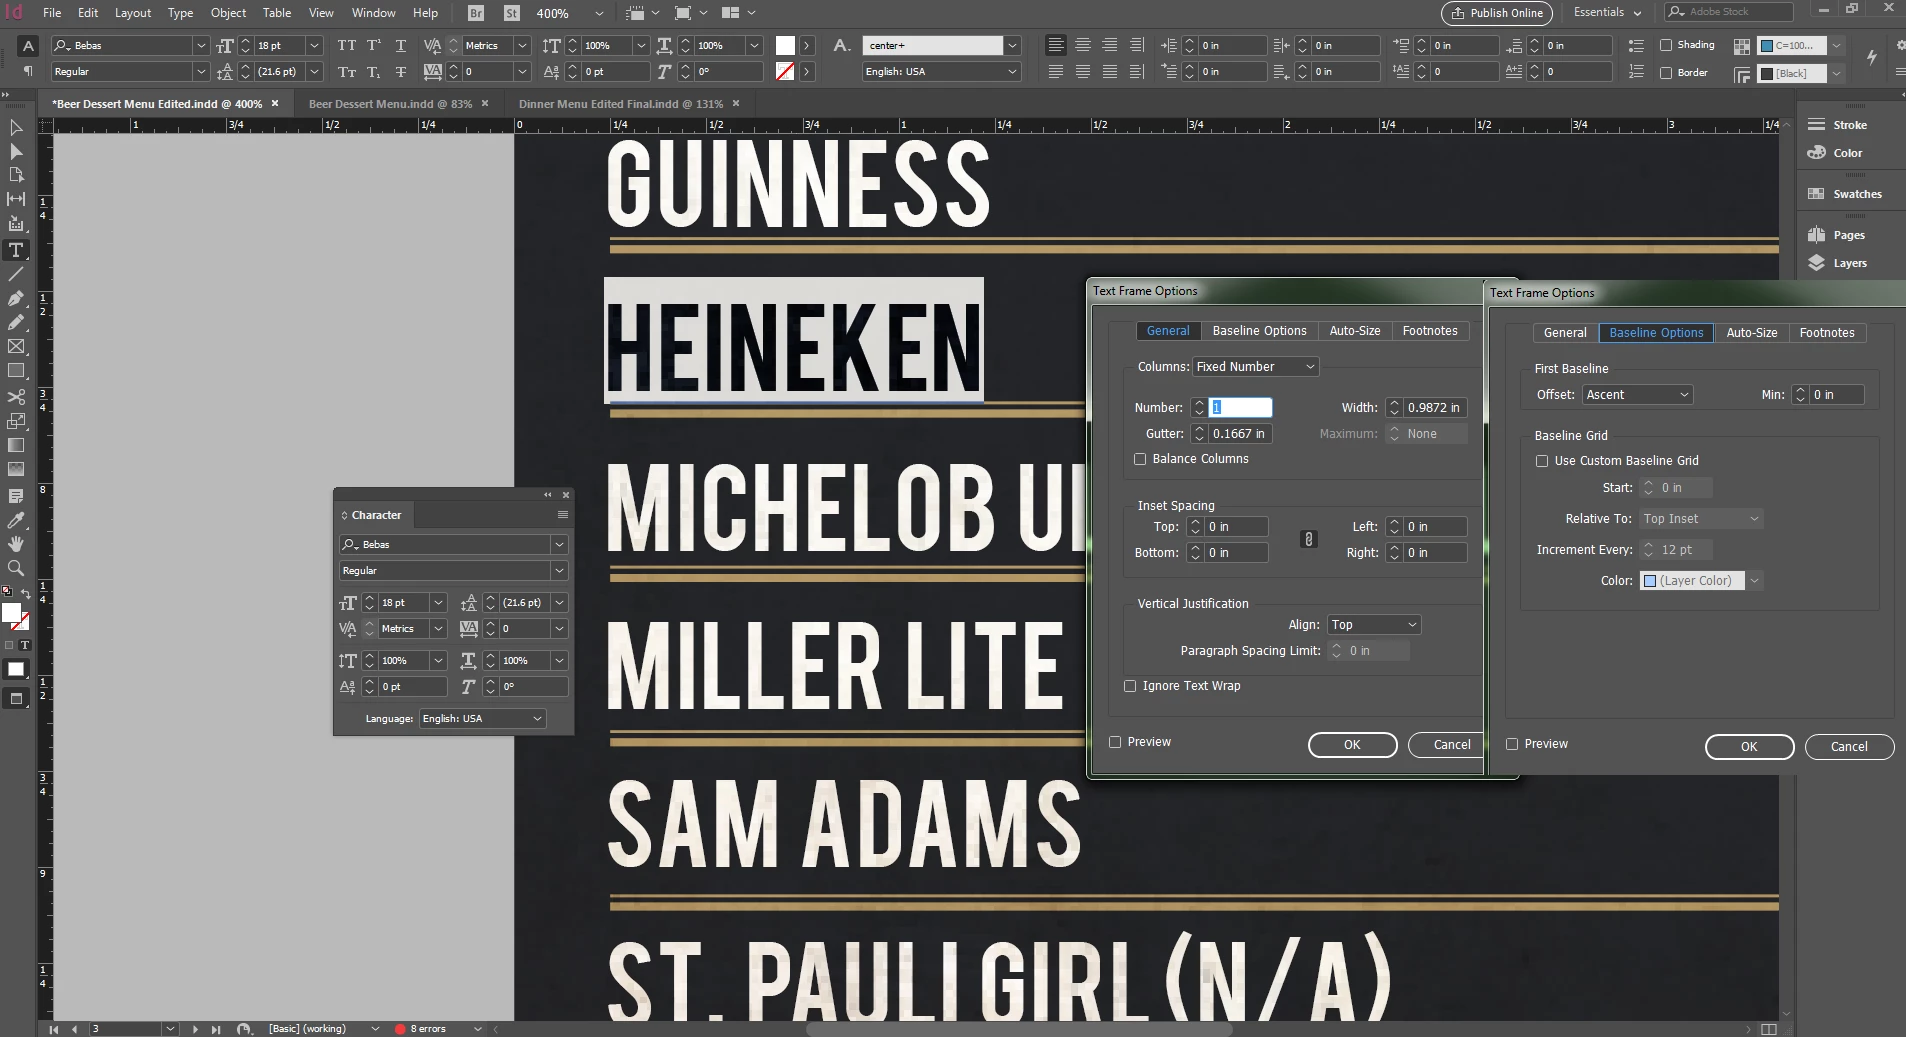Pick the Eyedropper tool
This screenshot has width=1906, height=1037.
16,520
